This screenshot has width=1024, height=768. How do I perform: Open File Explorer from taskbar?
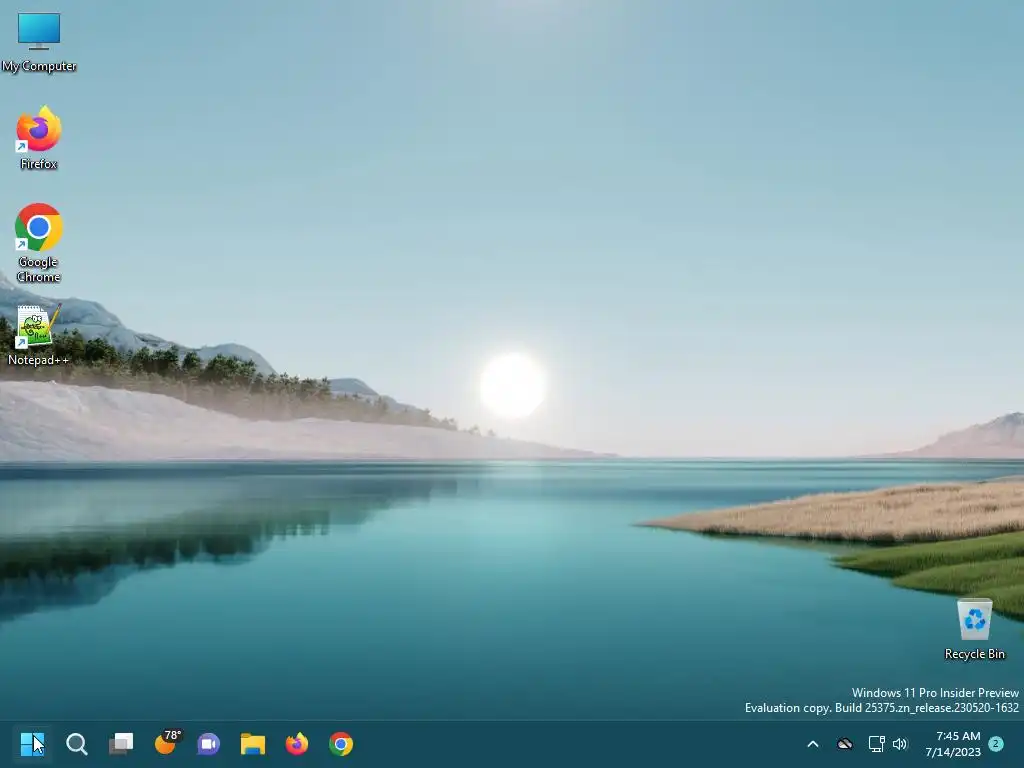click(x=253, y=744)
